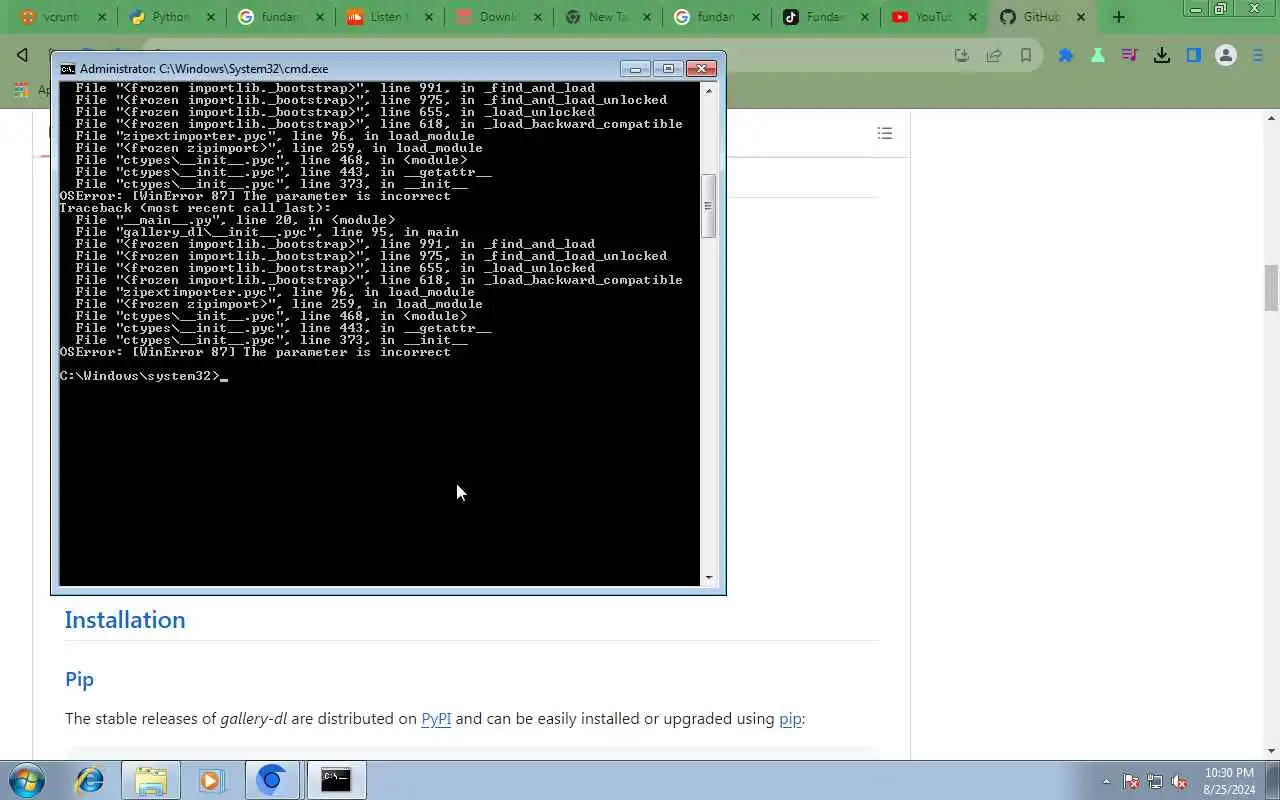Open a new browser tab with plus
Viewport: 1280px width, 800px height.
[x=1119, y=17]
